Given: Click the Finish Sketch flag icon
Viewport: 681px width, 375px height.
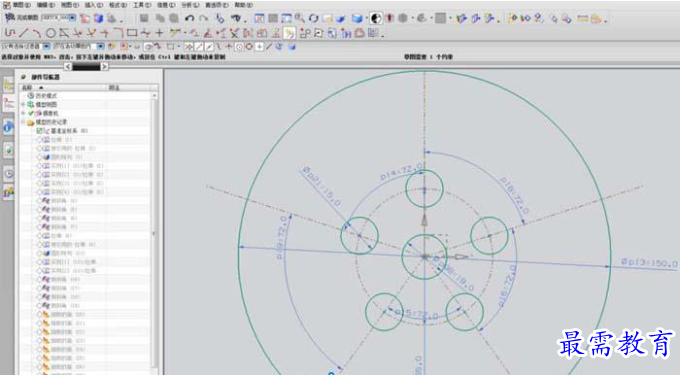Looking at the screenshot, I should coord(10,18).
